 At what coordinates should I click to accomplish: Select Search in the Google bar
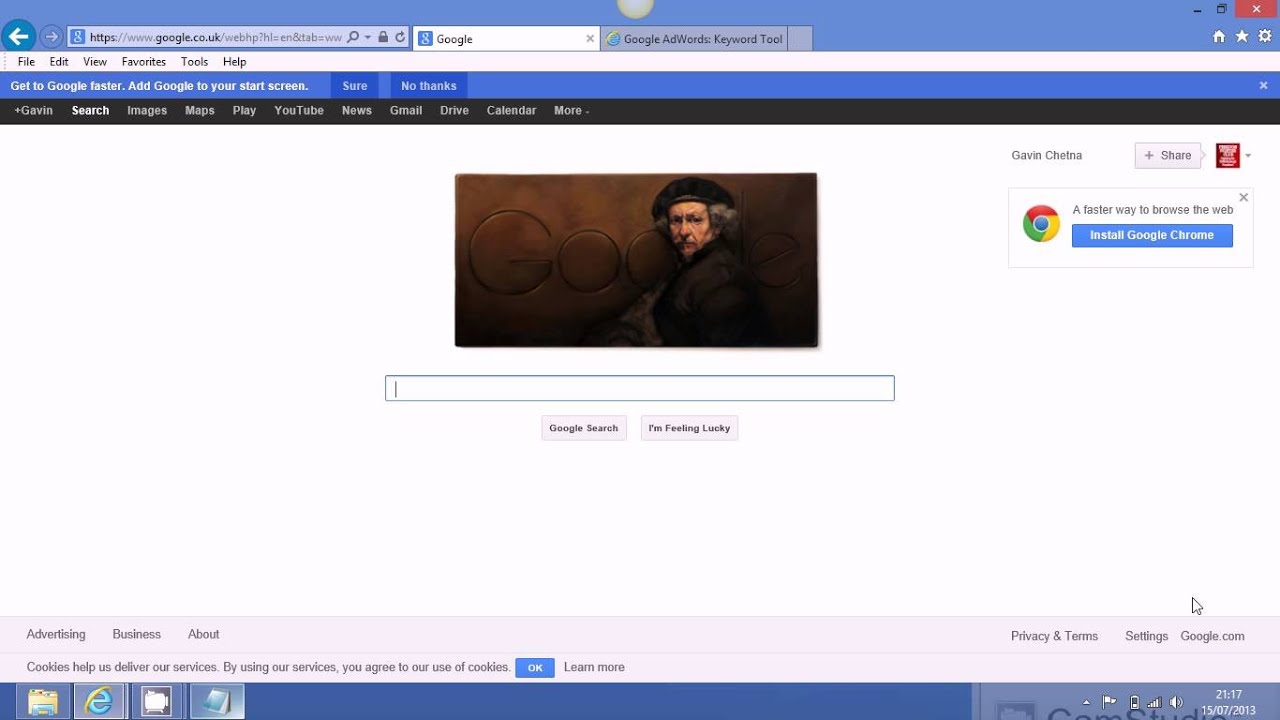coord(90,111)
